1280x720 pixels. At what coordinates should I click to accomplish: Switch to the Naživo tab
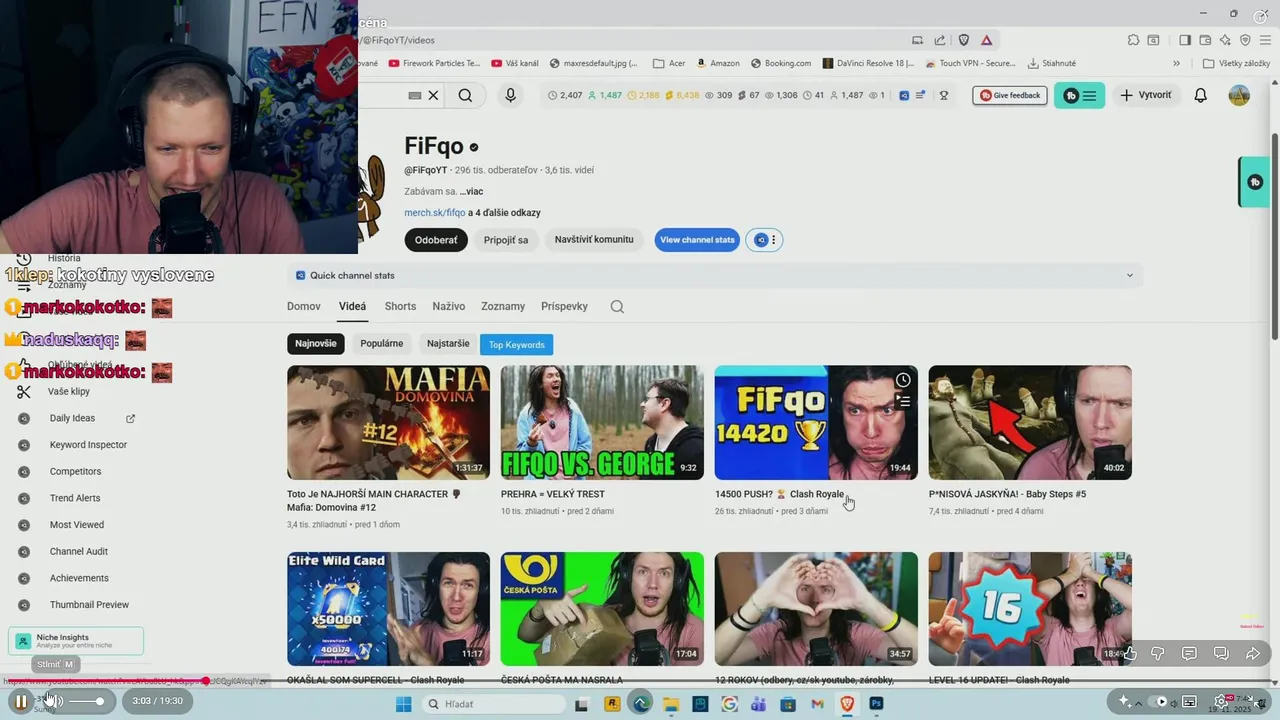click(x=449, y=306)
